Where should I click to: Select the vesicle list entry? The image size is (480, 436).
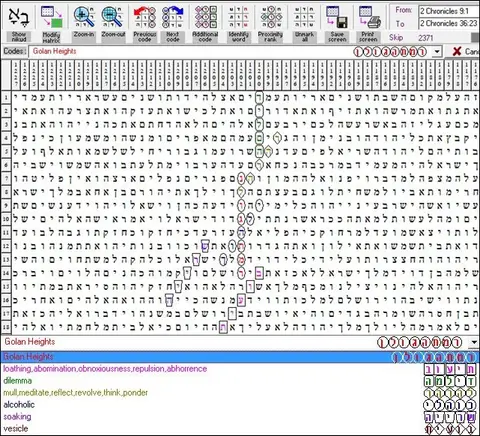16,428
